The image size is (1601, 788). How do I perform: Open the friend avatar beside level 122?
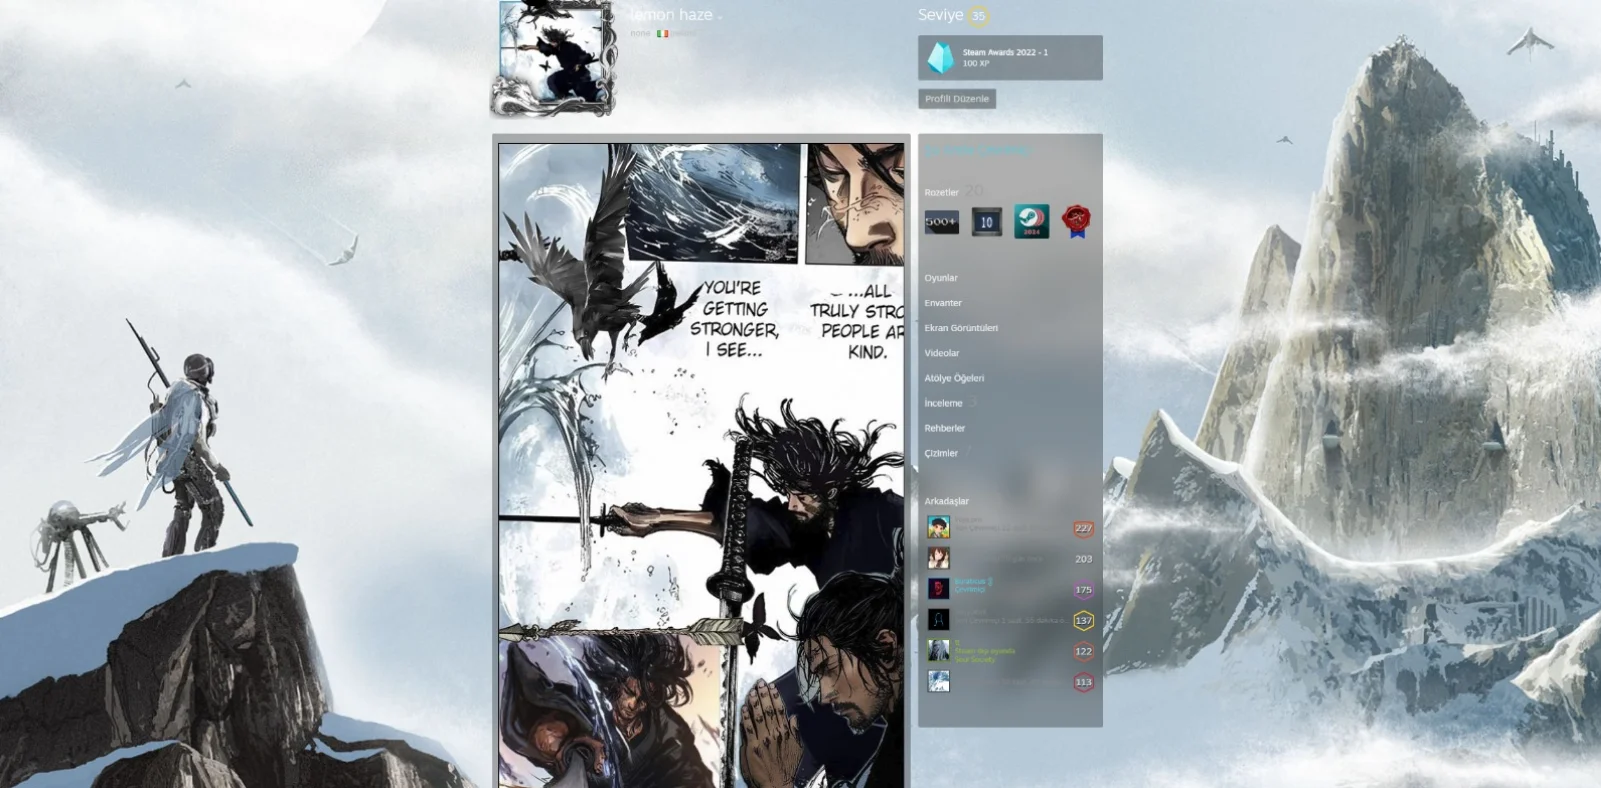[x=938, y=651]
